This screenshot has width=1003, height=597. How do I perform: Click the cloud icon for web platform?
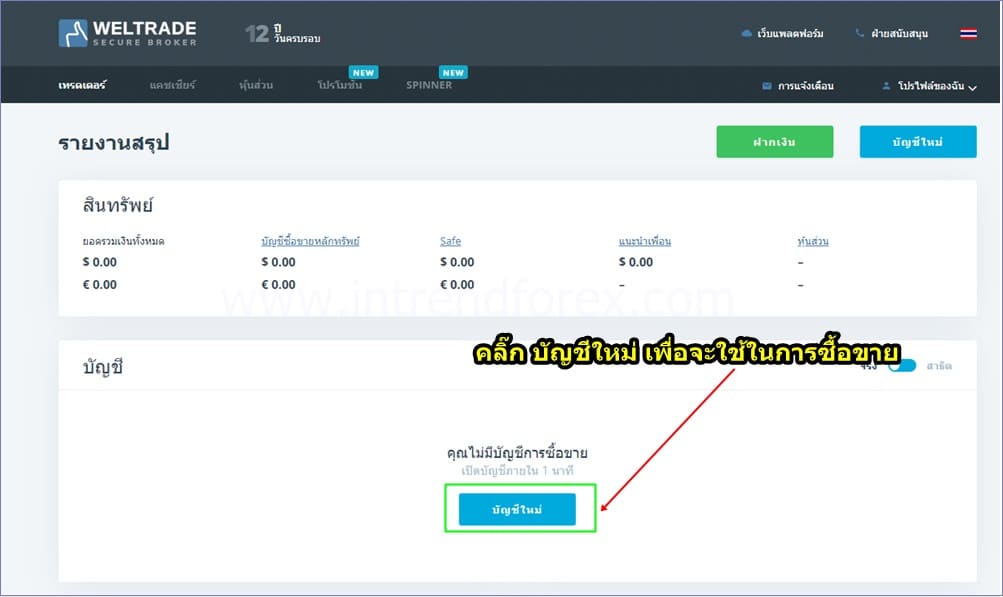pos(746,34)
